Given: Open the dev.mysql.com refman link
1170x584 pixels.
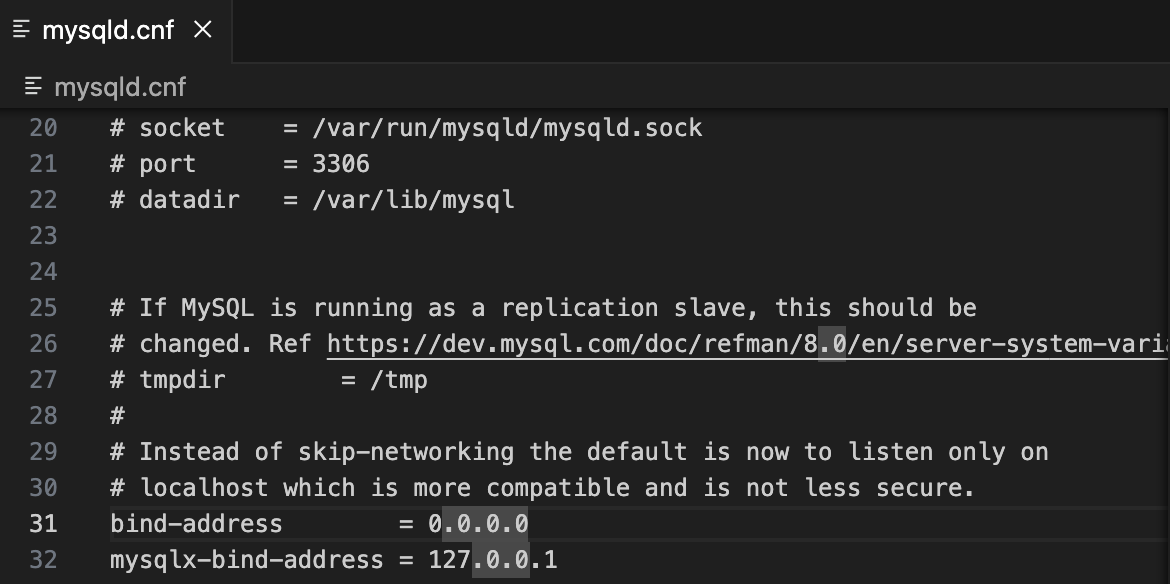Looking at the screenshot, I should click(x=748, y=344).
